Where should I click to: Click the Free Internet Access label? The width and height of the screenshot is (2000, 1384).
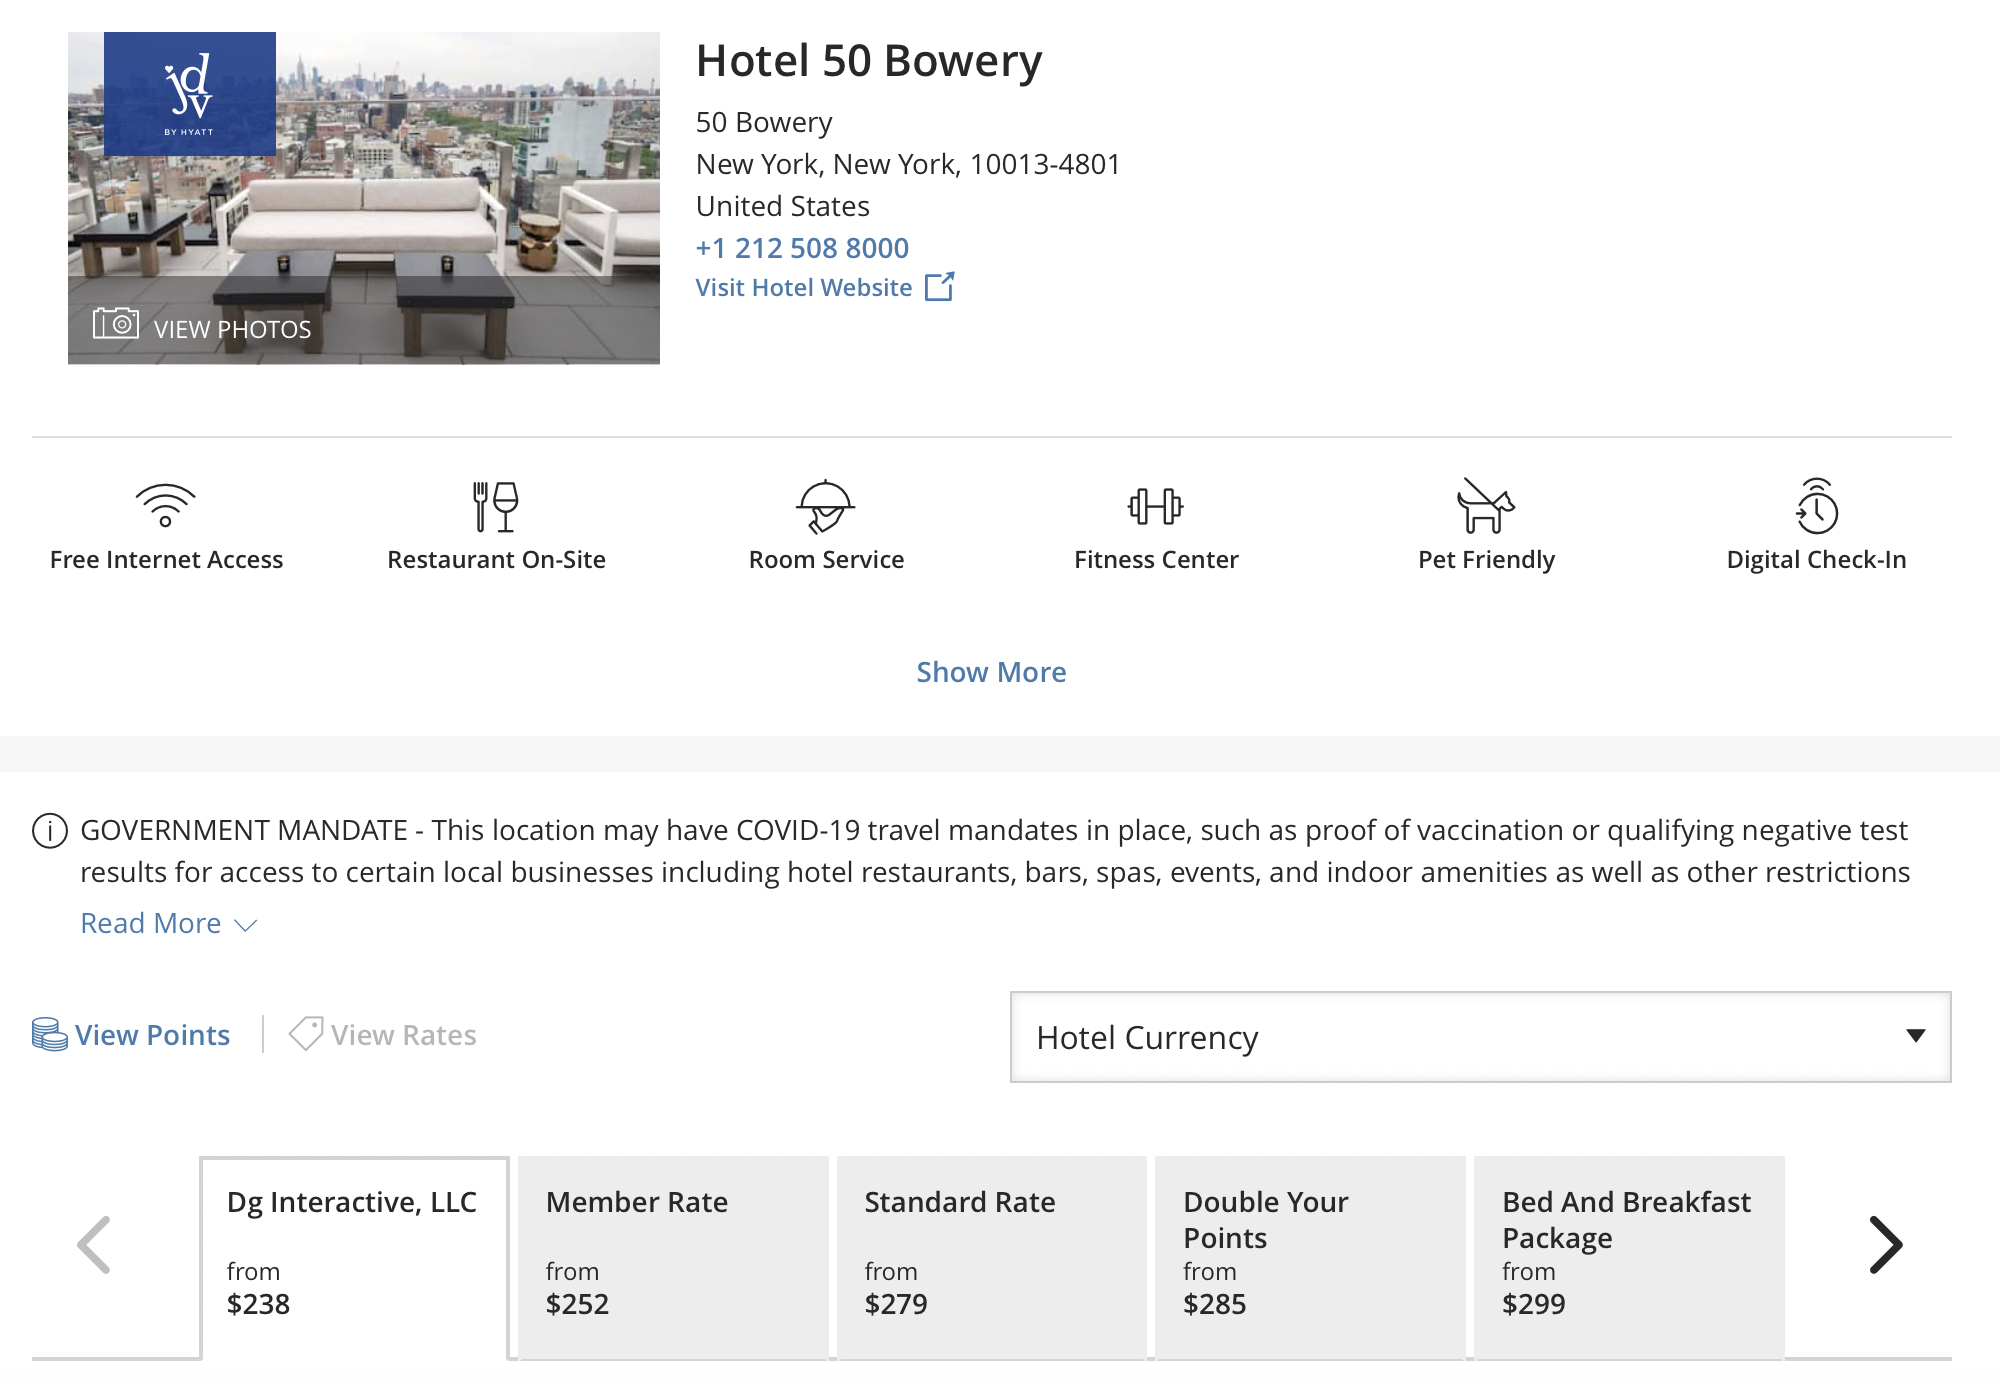pyautogui.click(x=166, y=560)
